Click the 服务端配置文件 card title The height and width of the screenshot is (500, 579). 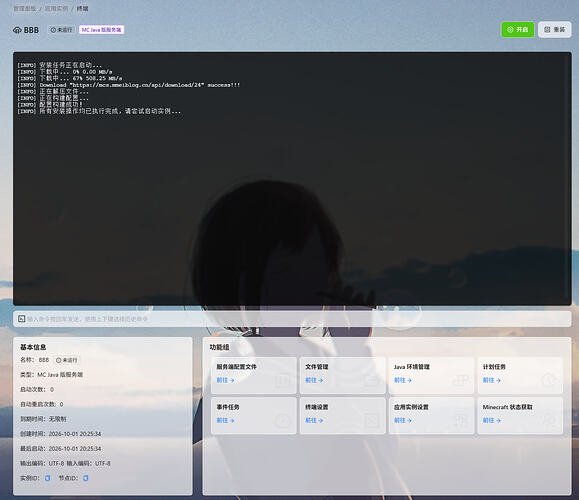(x=236, y=367)
